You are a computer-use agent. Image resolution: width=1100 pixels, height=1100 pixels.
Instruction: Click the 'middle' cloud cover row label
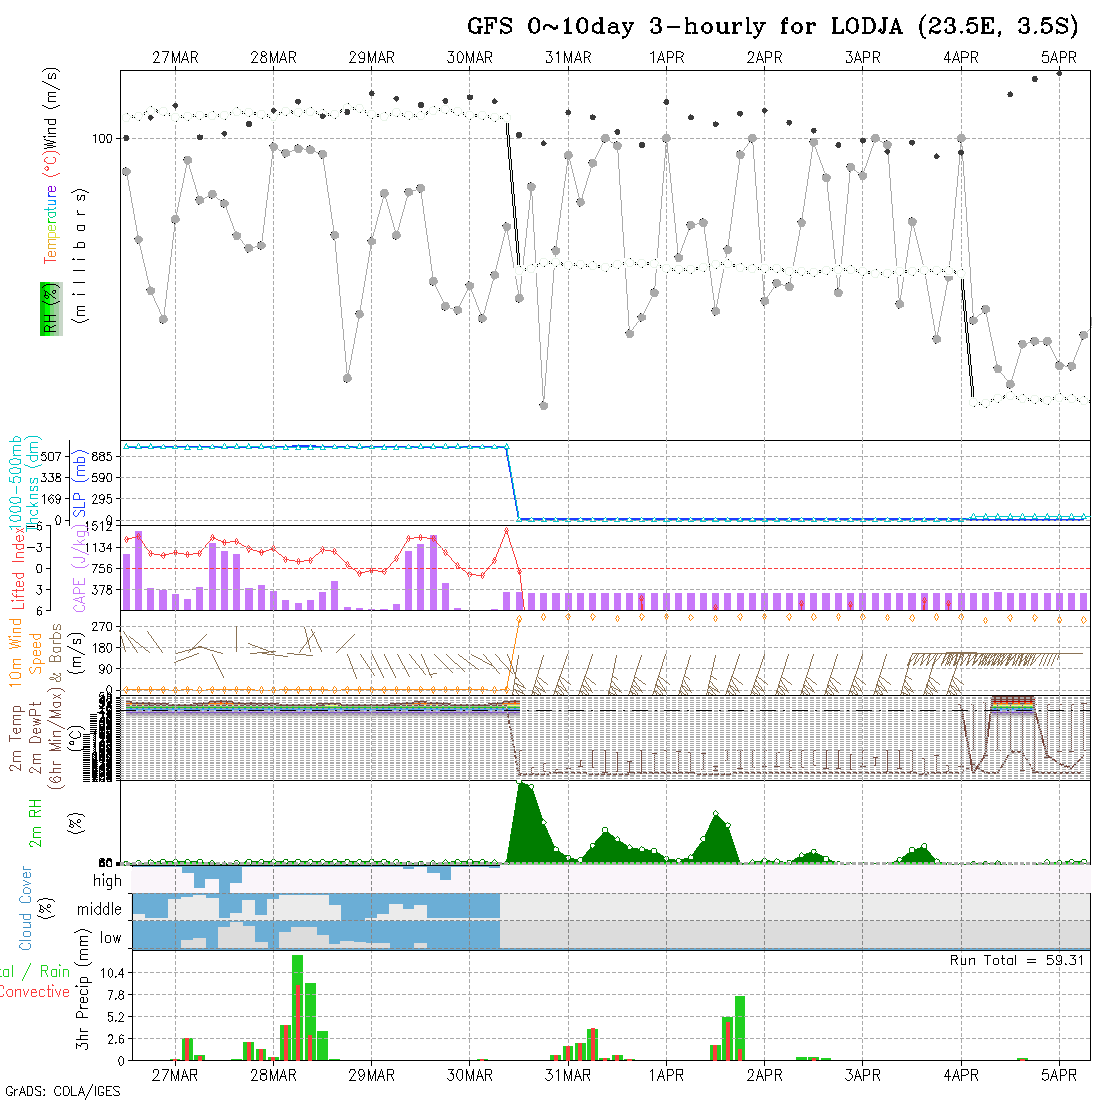[x=99, y=910]
